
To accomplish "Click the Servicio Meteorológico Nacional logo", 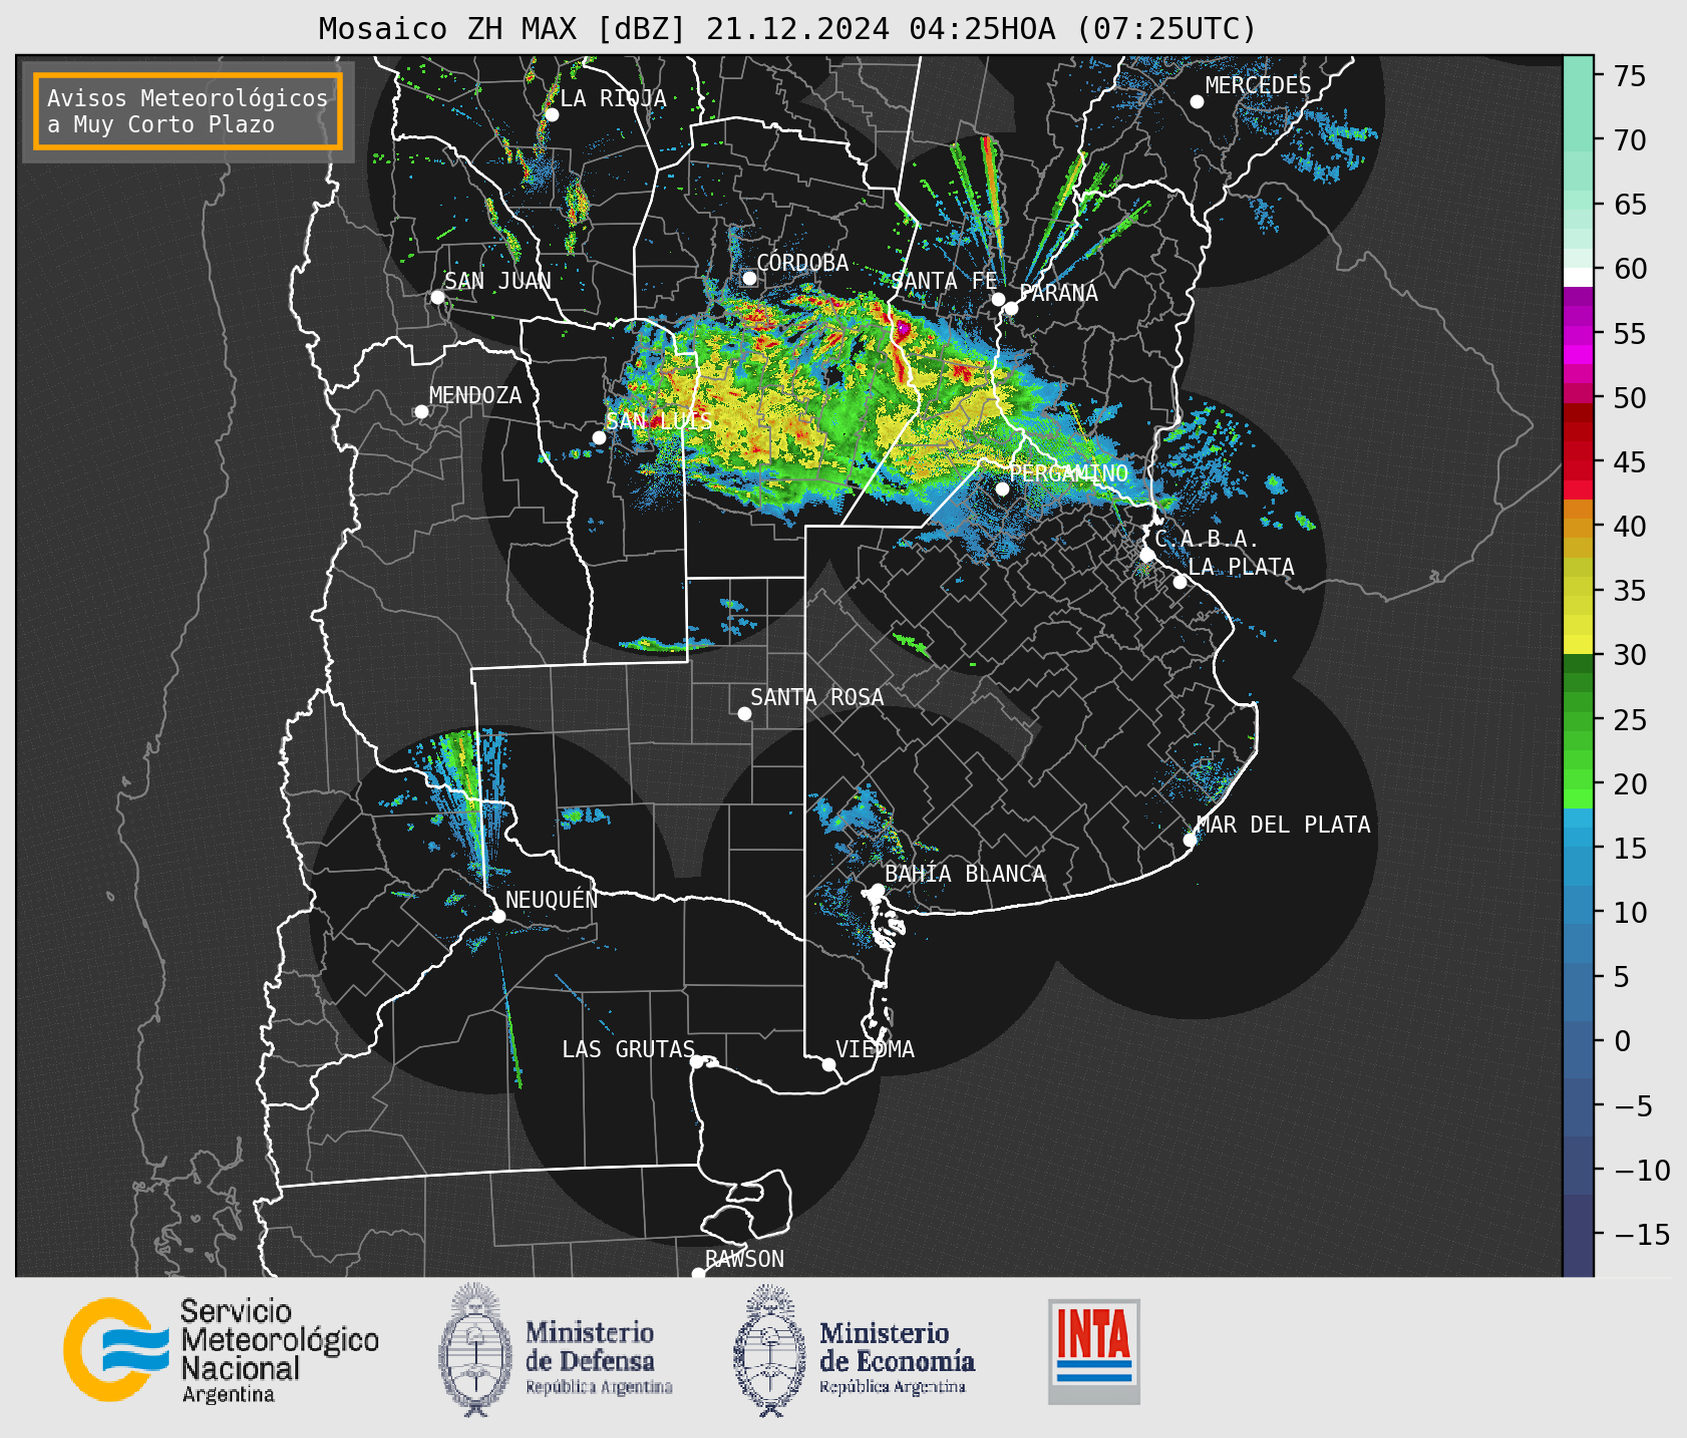I will coord(117,1349).
